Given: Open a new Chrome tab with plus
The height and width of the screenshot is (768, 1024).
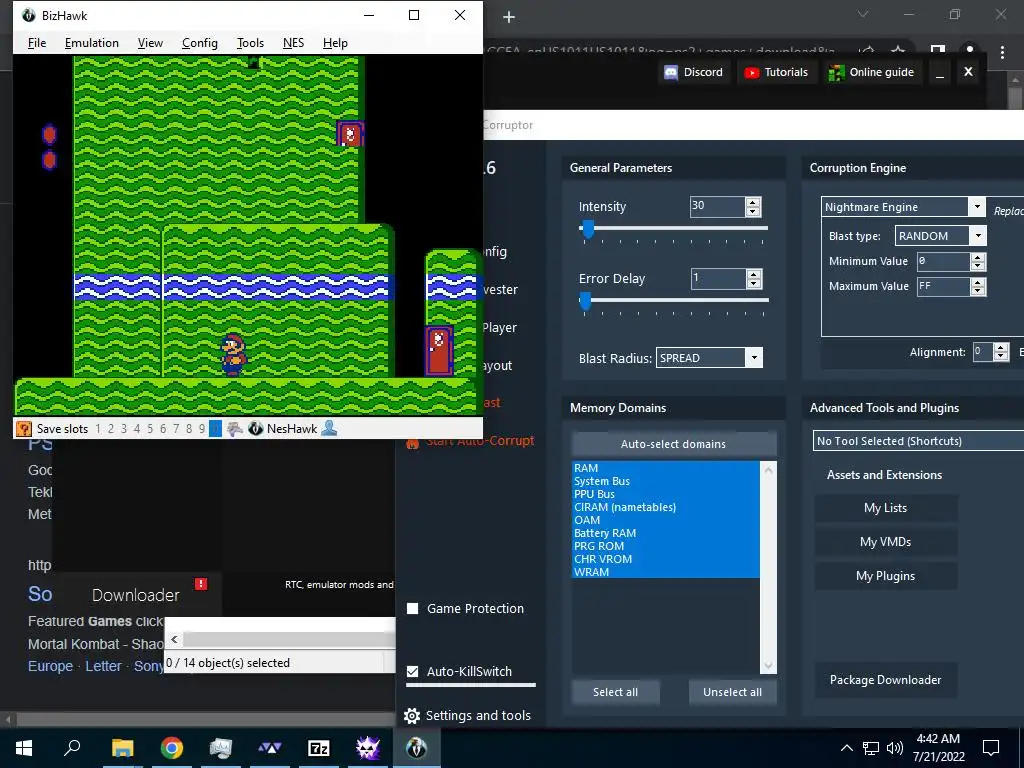Looking at the screenshot, I should pos(509,17).
